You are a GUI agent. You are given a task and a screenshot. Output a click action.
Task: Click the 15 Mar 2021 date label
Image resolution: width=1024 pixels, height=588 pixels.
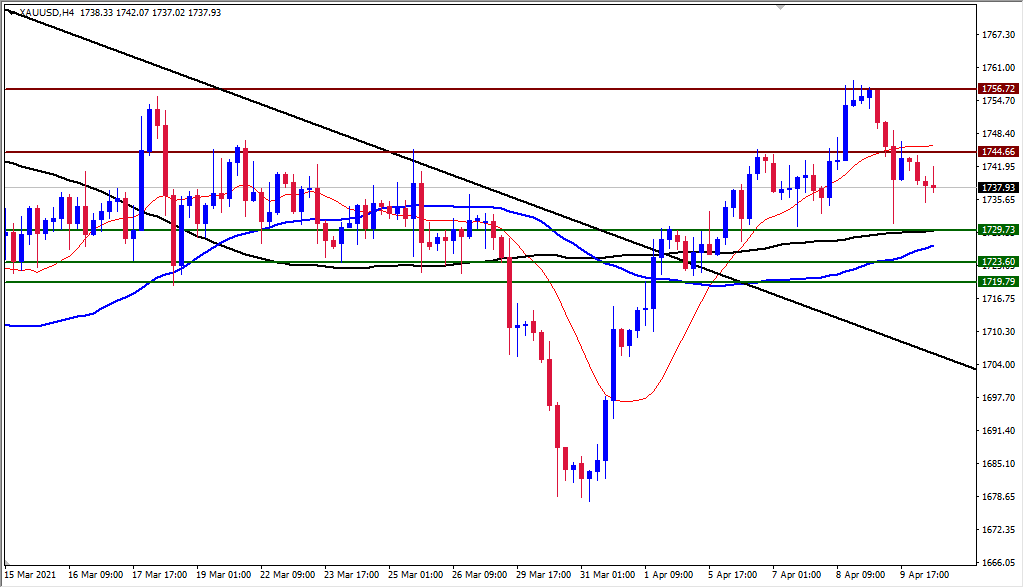pos(31,575)
